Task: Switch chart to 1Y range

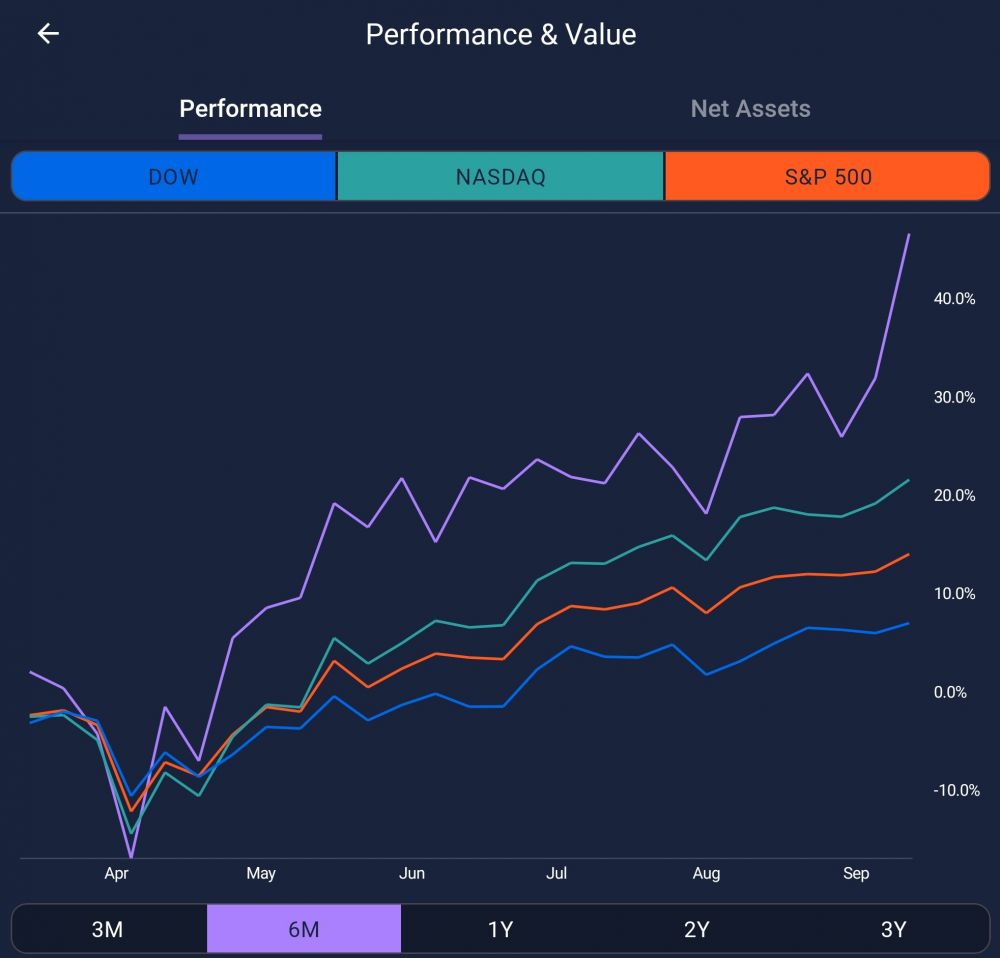Action: [x=500, y=929]
